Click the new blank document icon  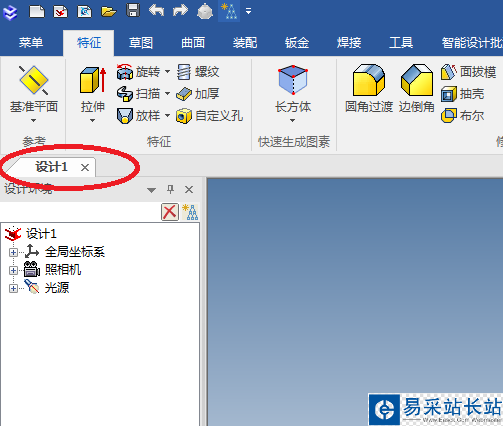tap(37, 11)
